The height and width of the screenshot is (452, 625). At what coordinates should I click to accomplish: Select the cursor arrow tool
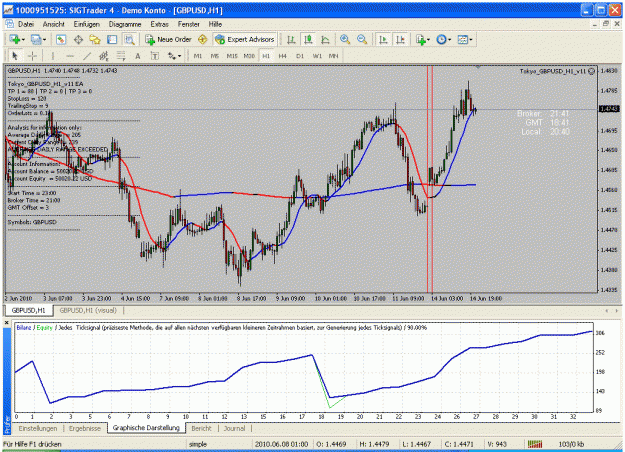click(x=15, y=56)
